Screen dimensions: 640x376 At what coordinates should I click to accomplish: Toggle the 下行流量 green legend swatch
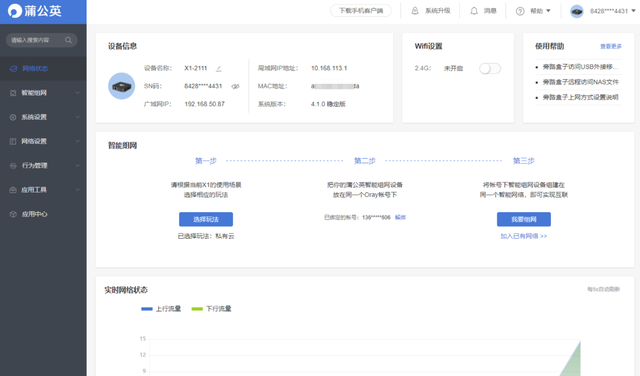coord(197,309)
